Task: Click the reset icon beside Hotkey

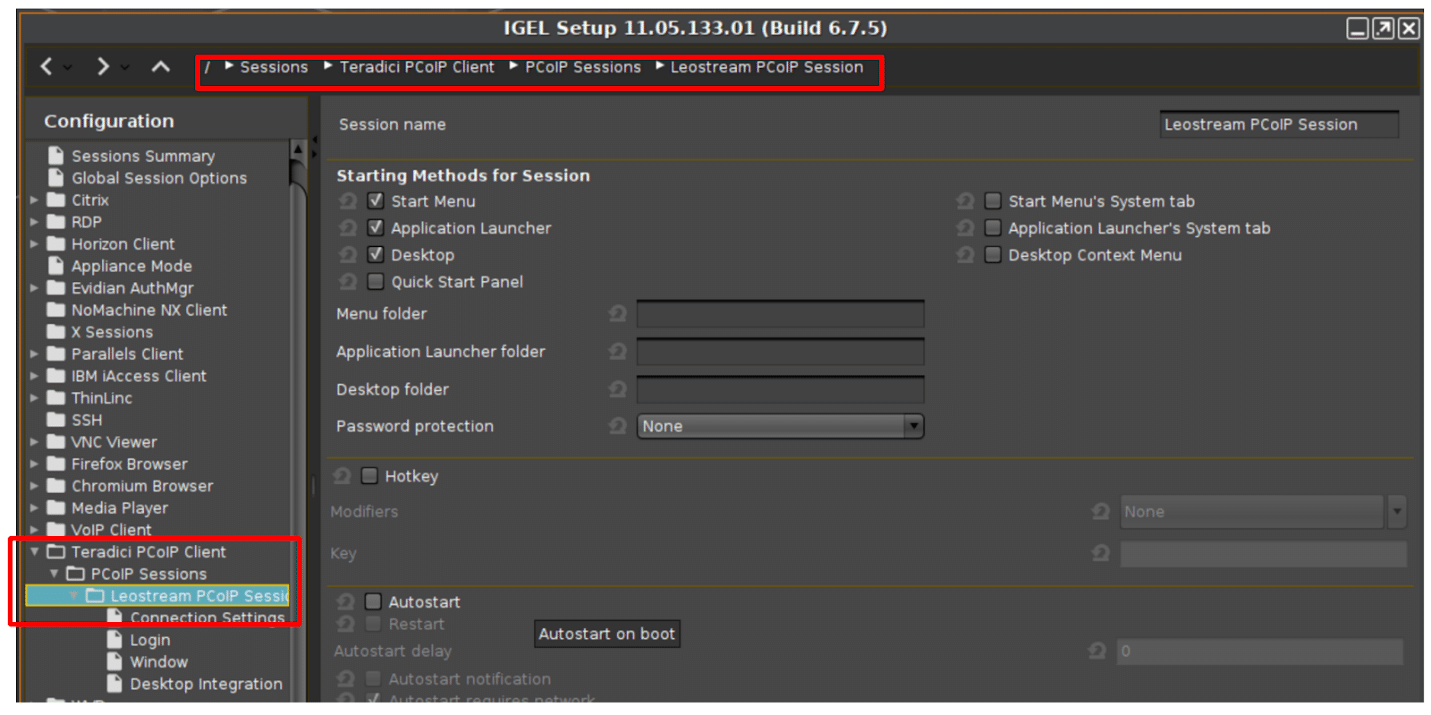Action: tap(342, 476)
